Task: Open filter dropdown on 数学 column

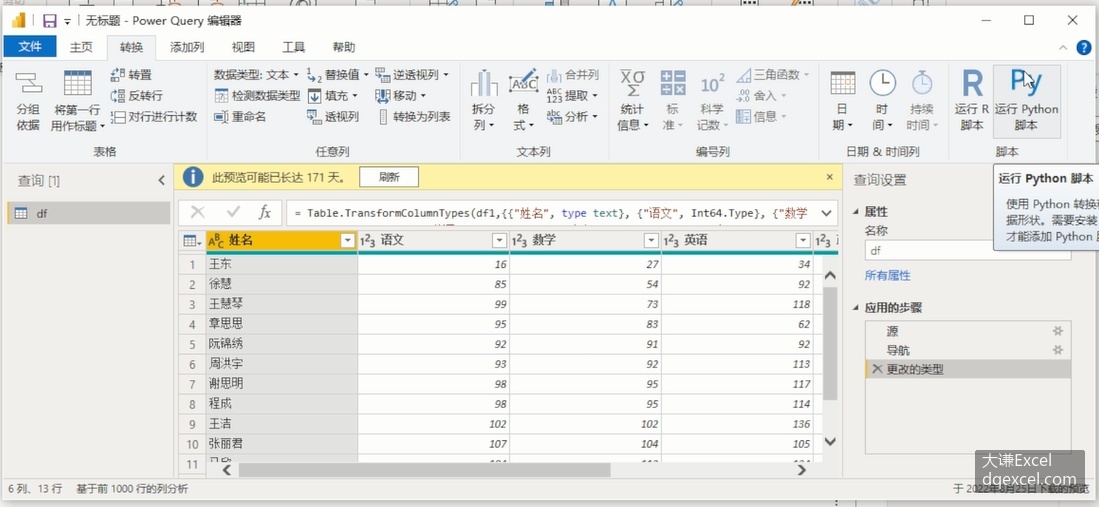Action: click(650, 241)
